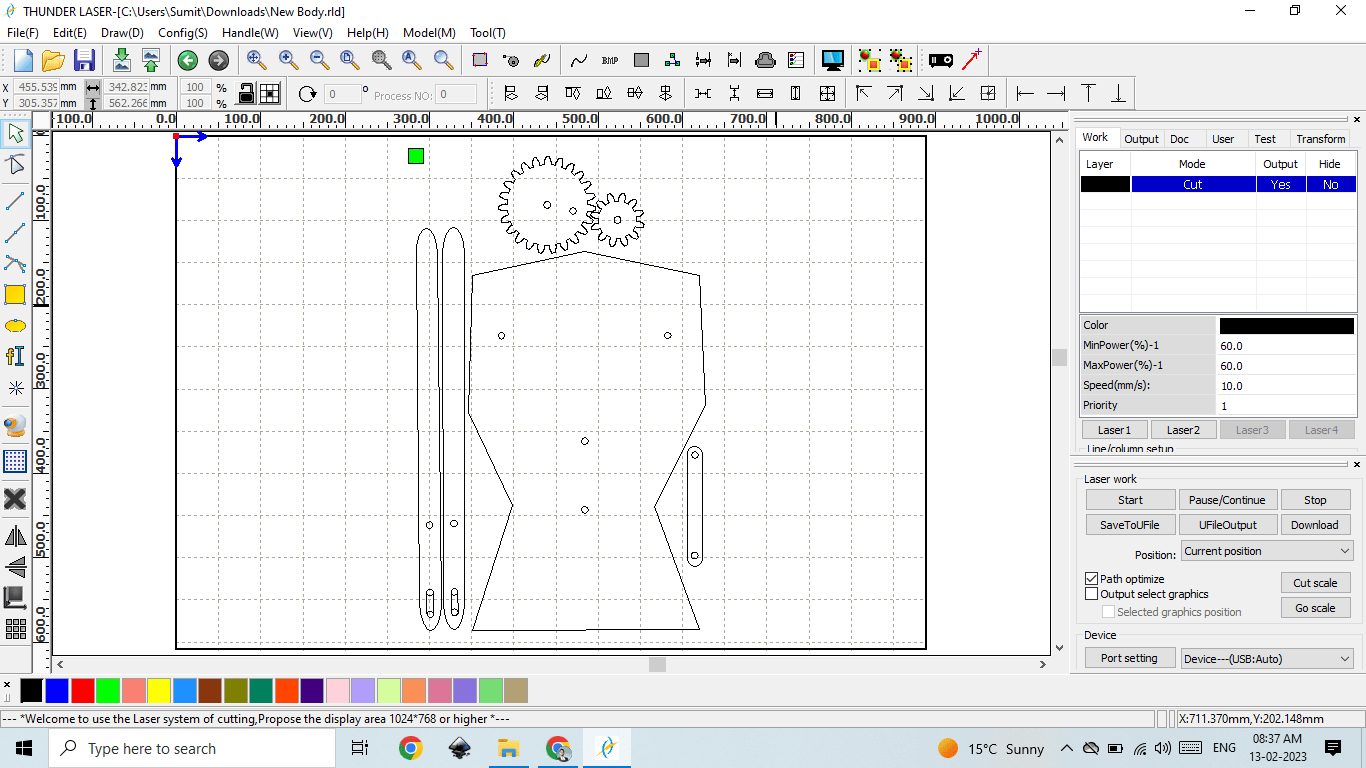The width and height of the screenshot is (1366, 768).
Task: Enable Output select graphics checkbox
Action: click(x=1092, y=594)
